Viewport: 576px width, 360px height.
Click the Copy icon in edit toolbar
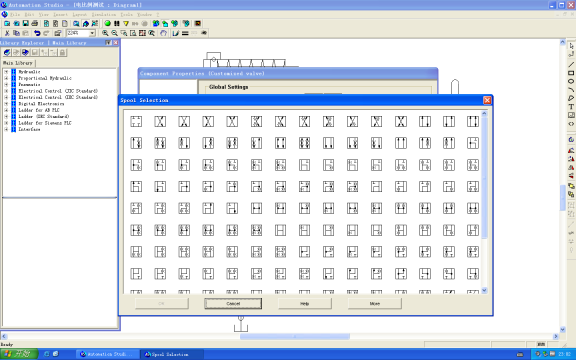[x=16, y=33]
